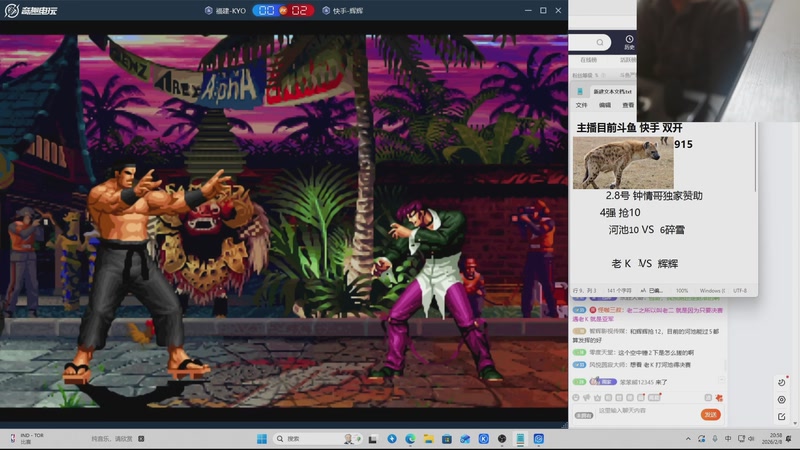Switch to the 在线榜 tab
The image size is (800, 450).
pos(588,60)
